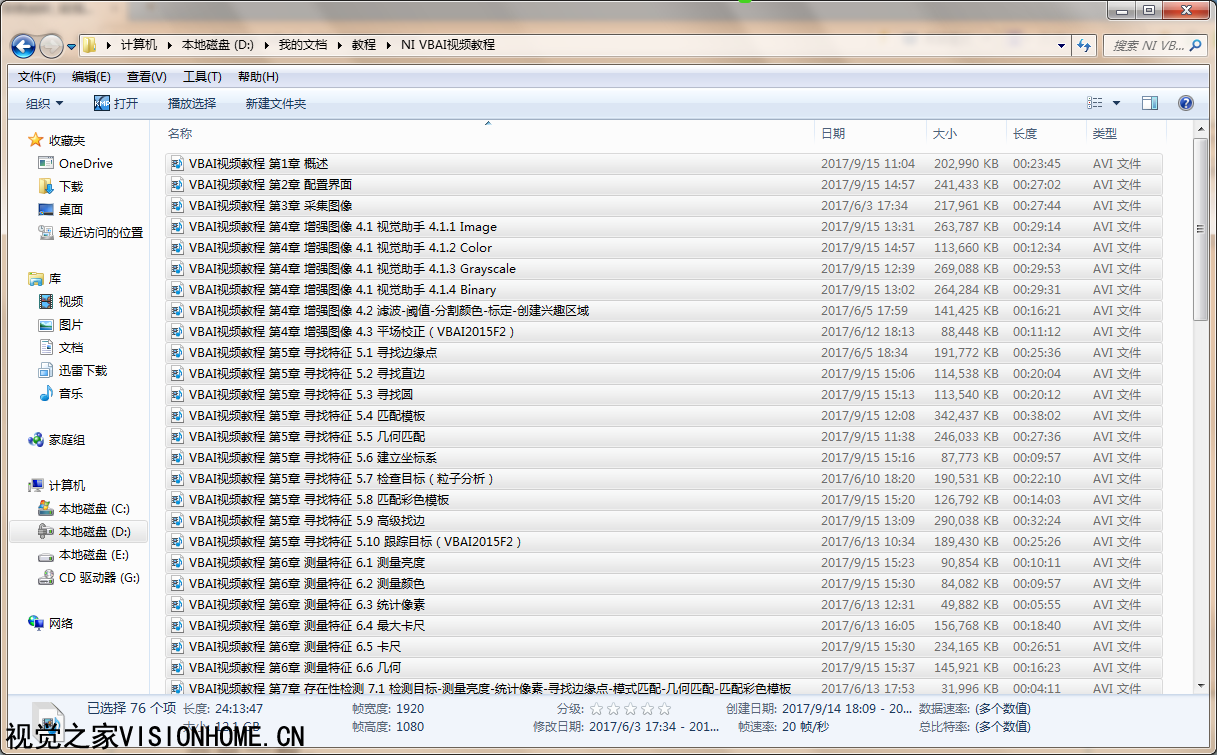The height and width of the screenshot is (755, 1217).
Task: Select 本地磁盘 (C:) drive
Action: pyautogui.click(x=94, y=509)
